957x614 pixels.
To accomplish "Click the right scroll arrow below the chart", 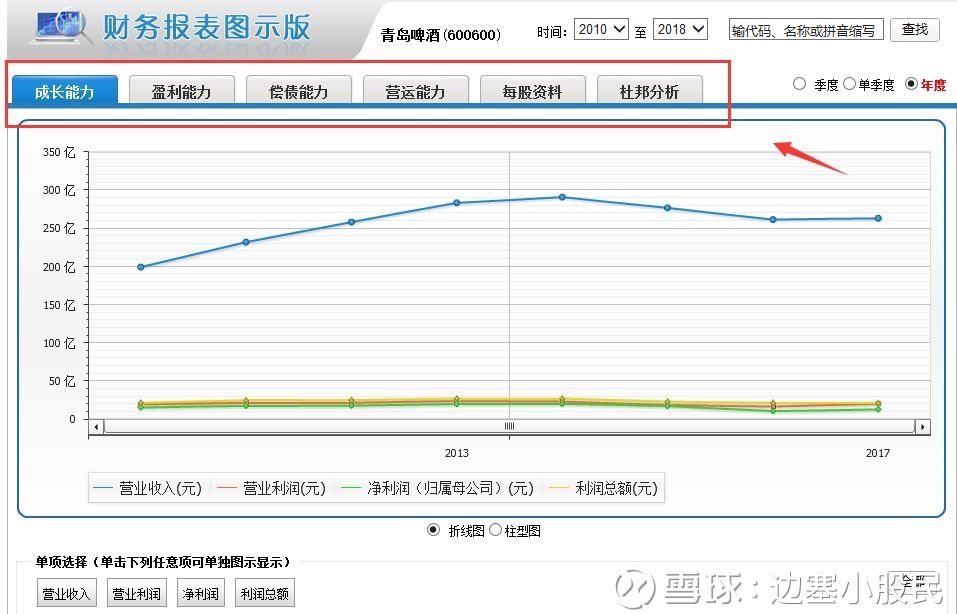I will 922,426.
